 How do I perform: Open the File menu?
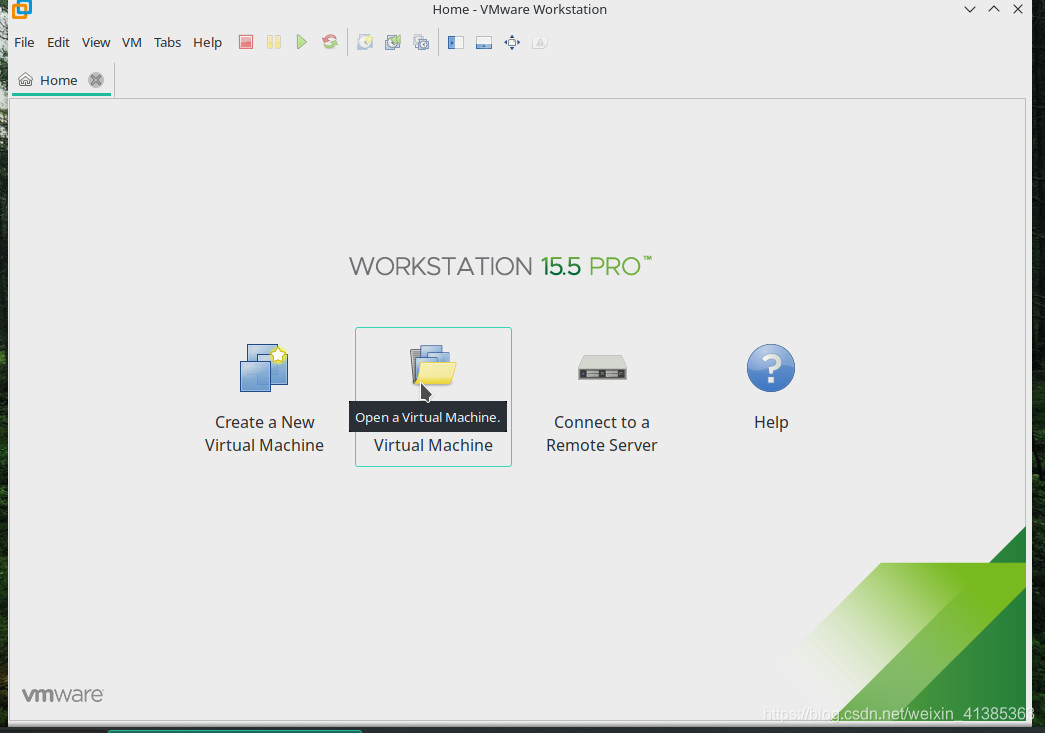click(x=24, y=43)
